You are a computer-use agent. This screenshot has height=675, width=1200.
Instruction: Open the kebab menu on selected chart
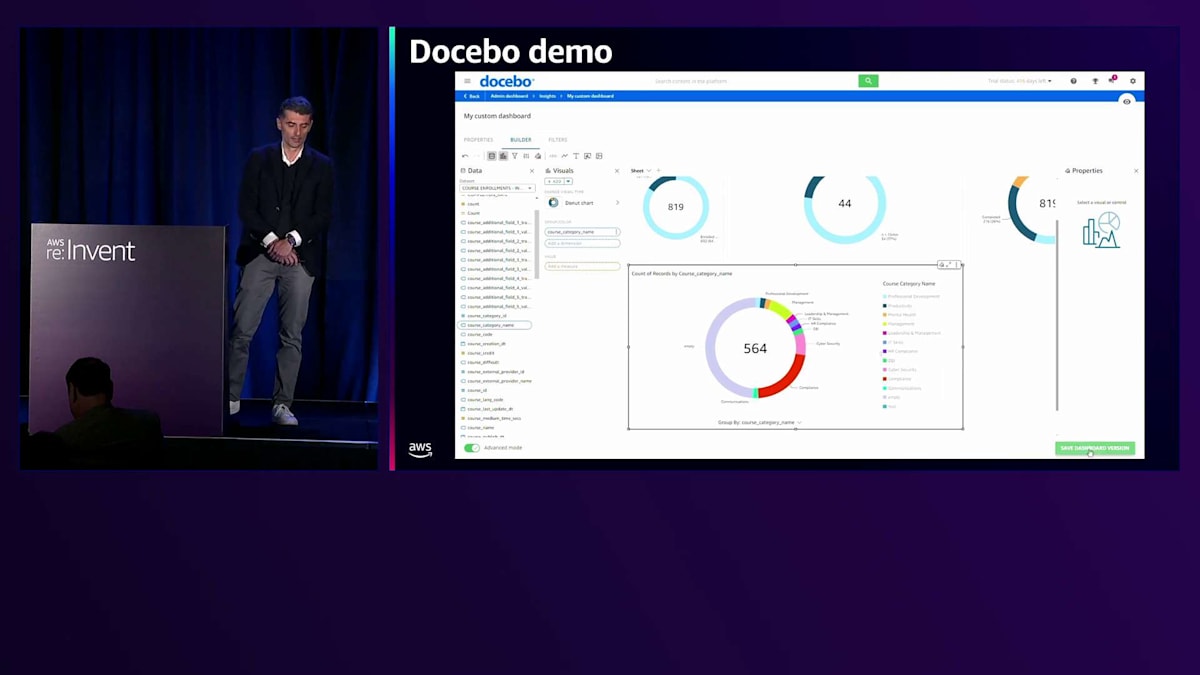pos(959,265)
